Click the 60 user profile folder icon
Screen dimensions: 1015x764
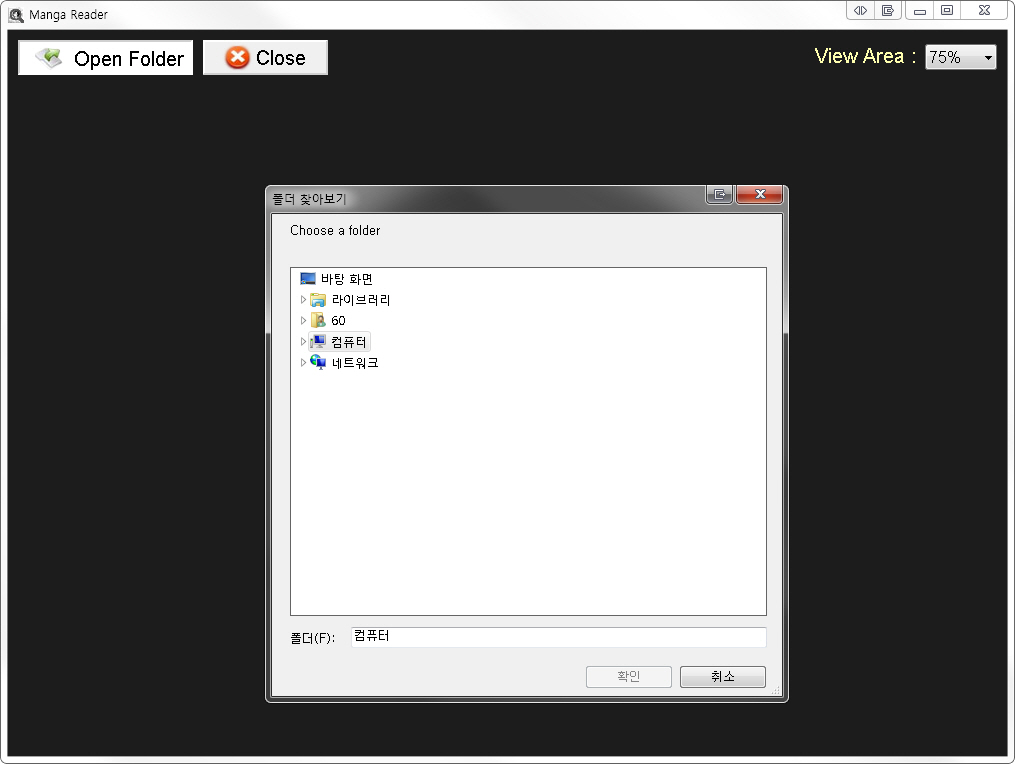coord(318,320)
